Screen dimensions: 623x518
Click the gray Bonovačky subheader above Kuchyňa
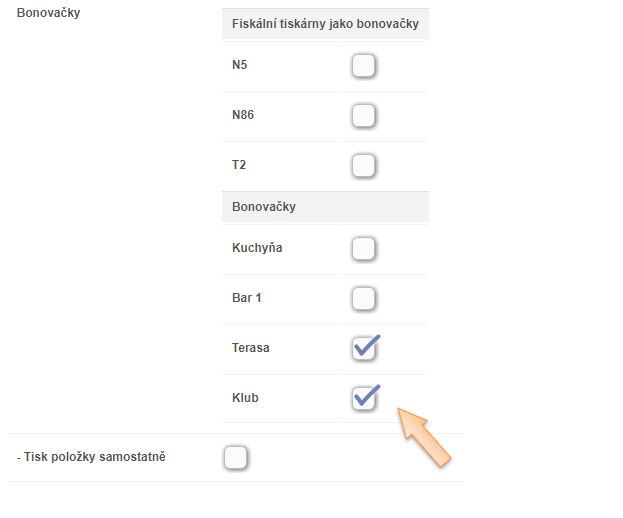click(264, 207)
